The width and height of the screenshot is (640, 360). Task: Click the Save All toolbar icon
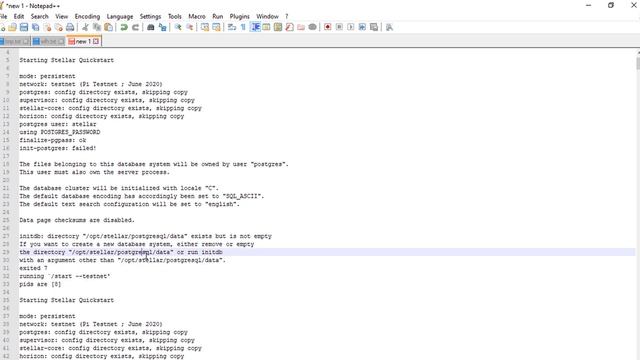click(36, 27)
